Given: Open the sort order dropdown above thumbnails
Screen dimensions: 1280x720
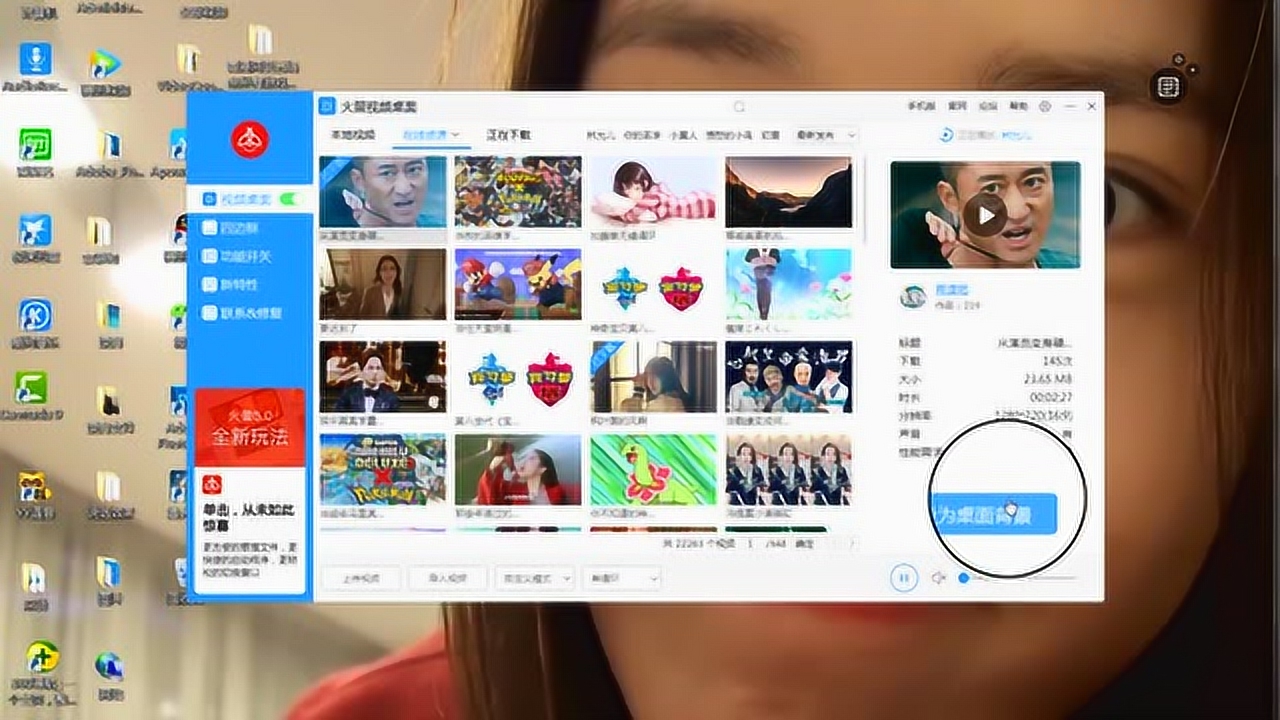Looking at the screenshot, I should [x=824, y=134].
